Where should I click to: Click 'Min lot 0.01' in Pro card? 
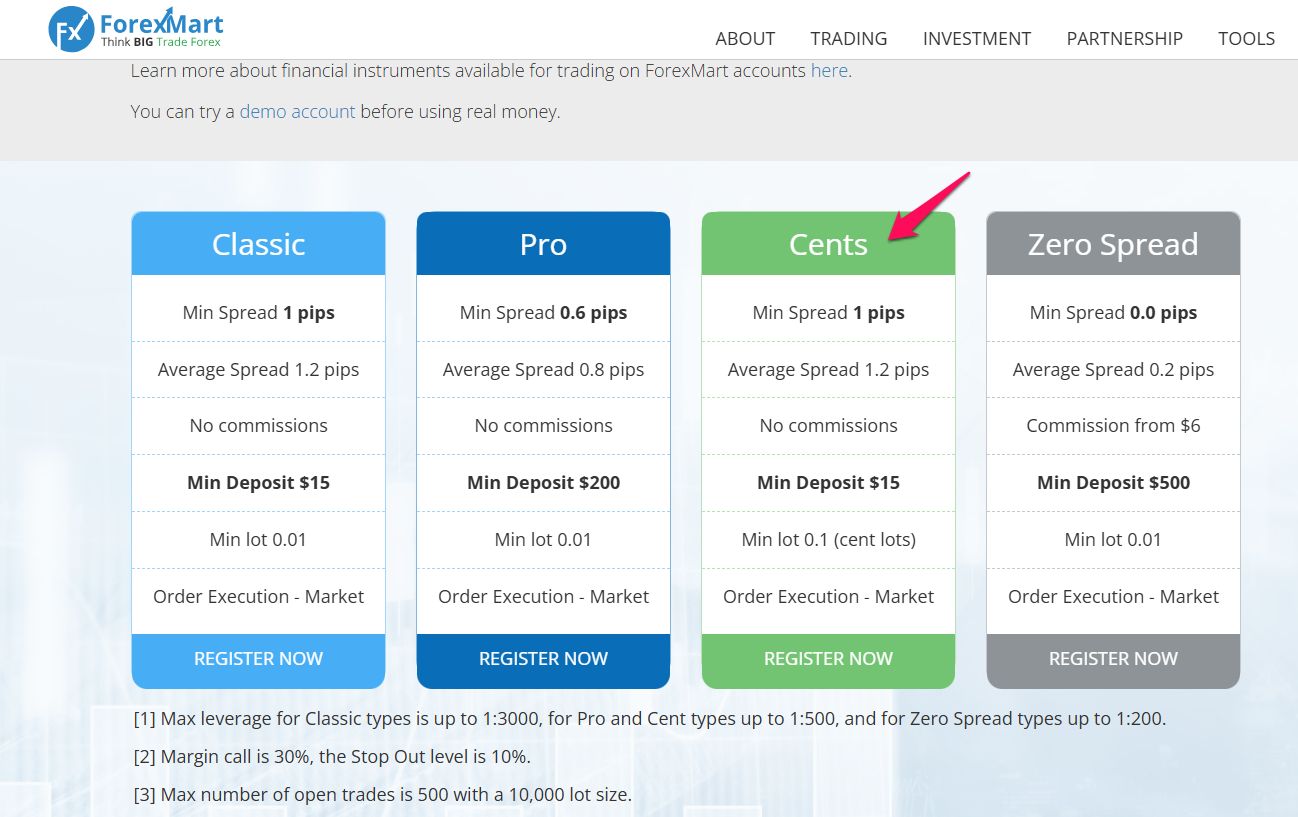543,540
